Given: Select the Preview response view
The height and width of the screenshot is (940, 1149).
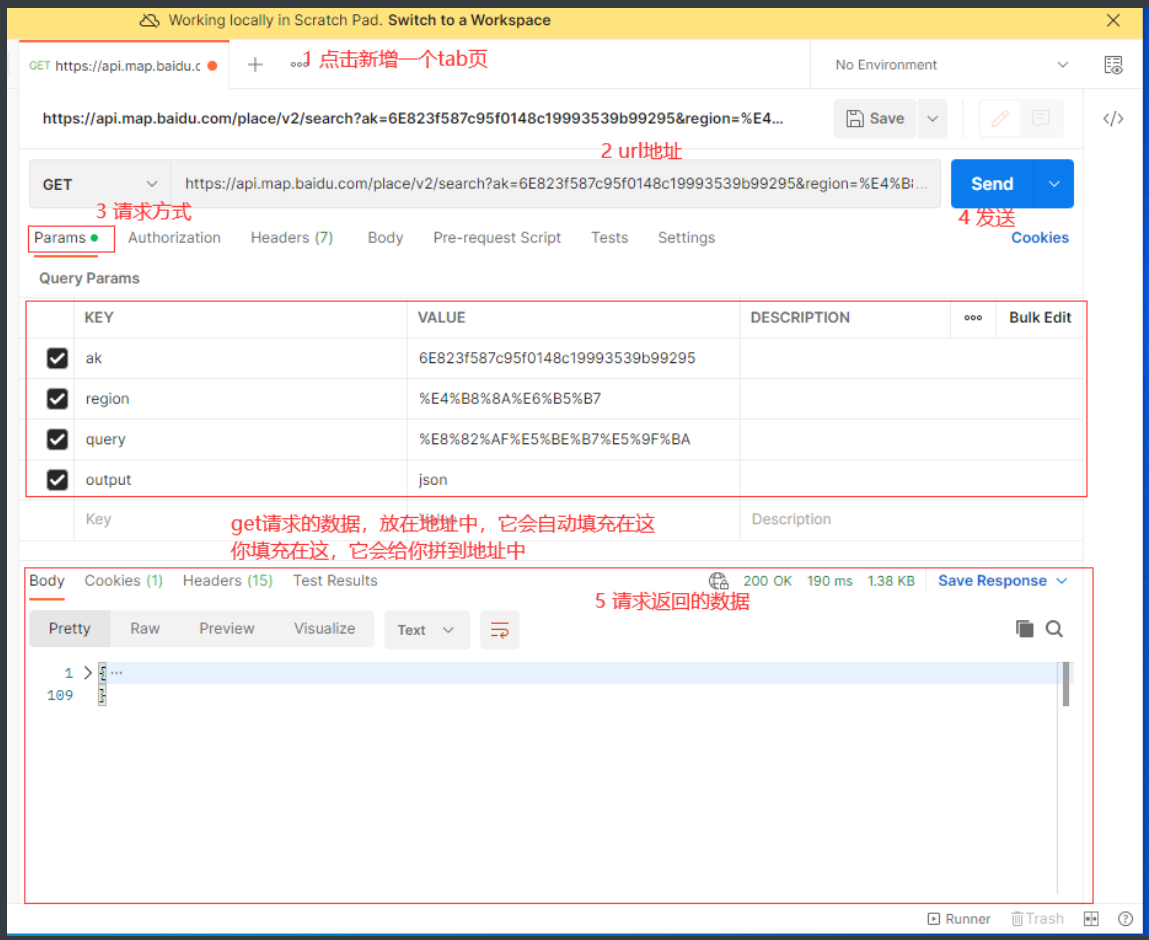Looking at the screenshot, I should [226, 629].
